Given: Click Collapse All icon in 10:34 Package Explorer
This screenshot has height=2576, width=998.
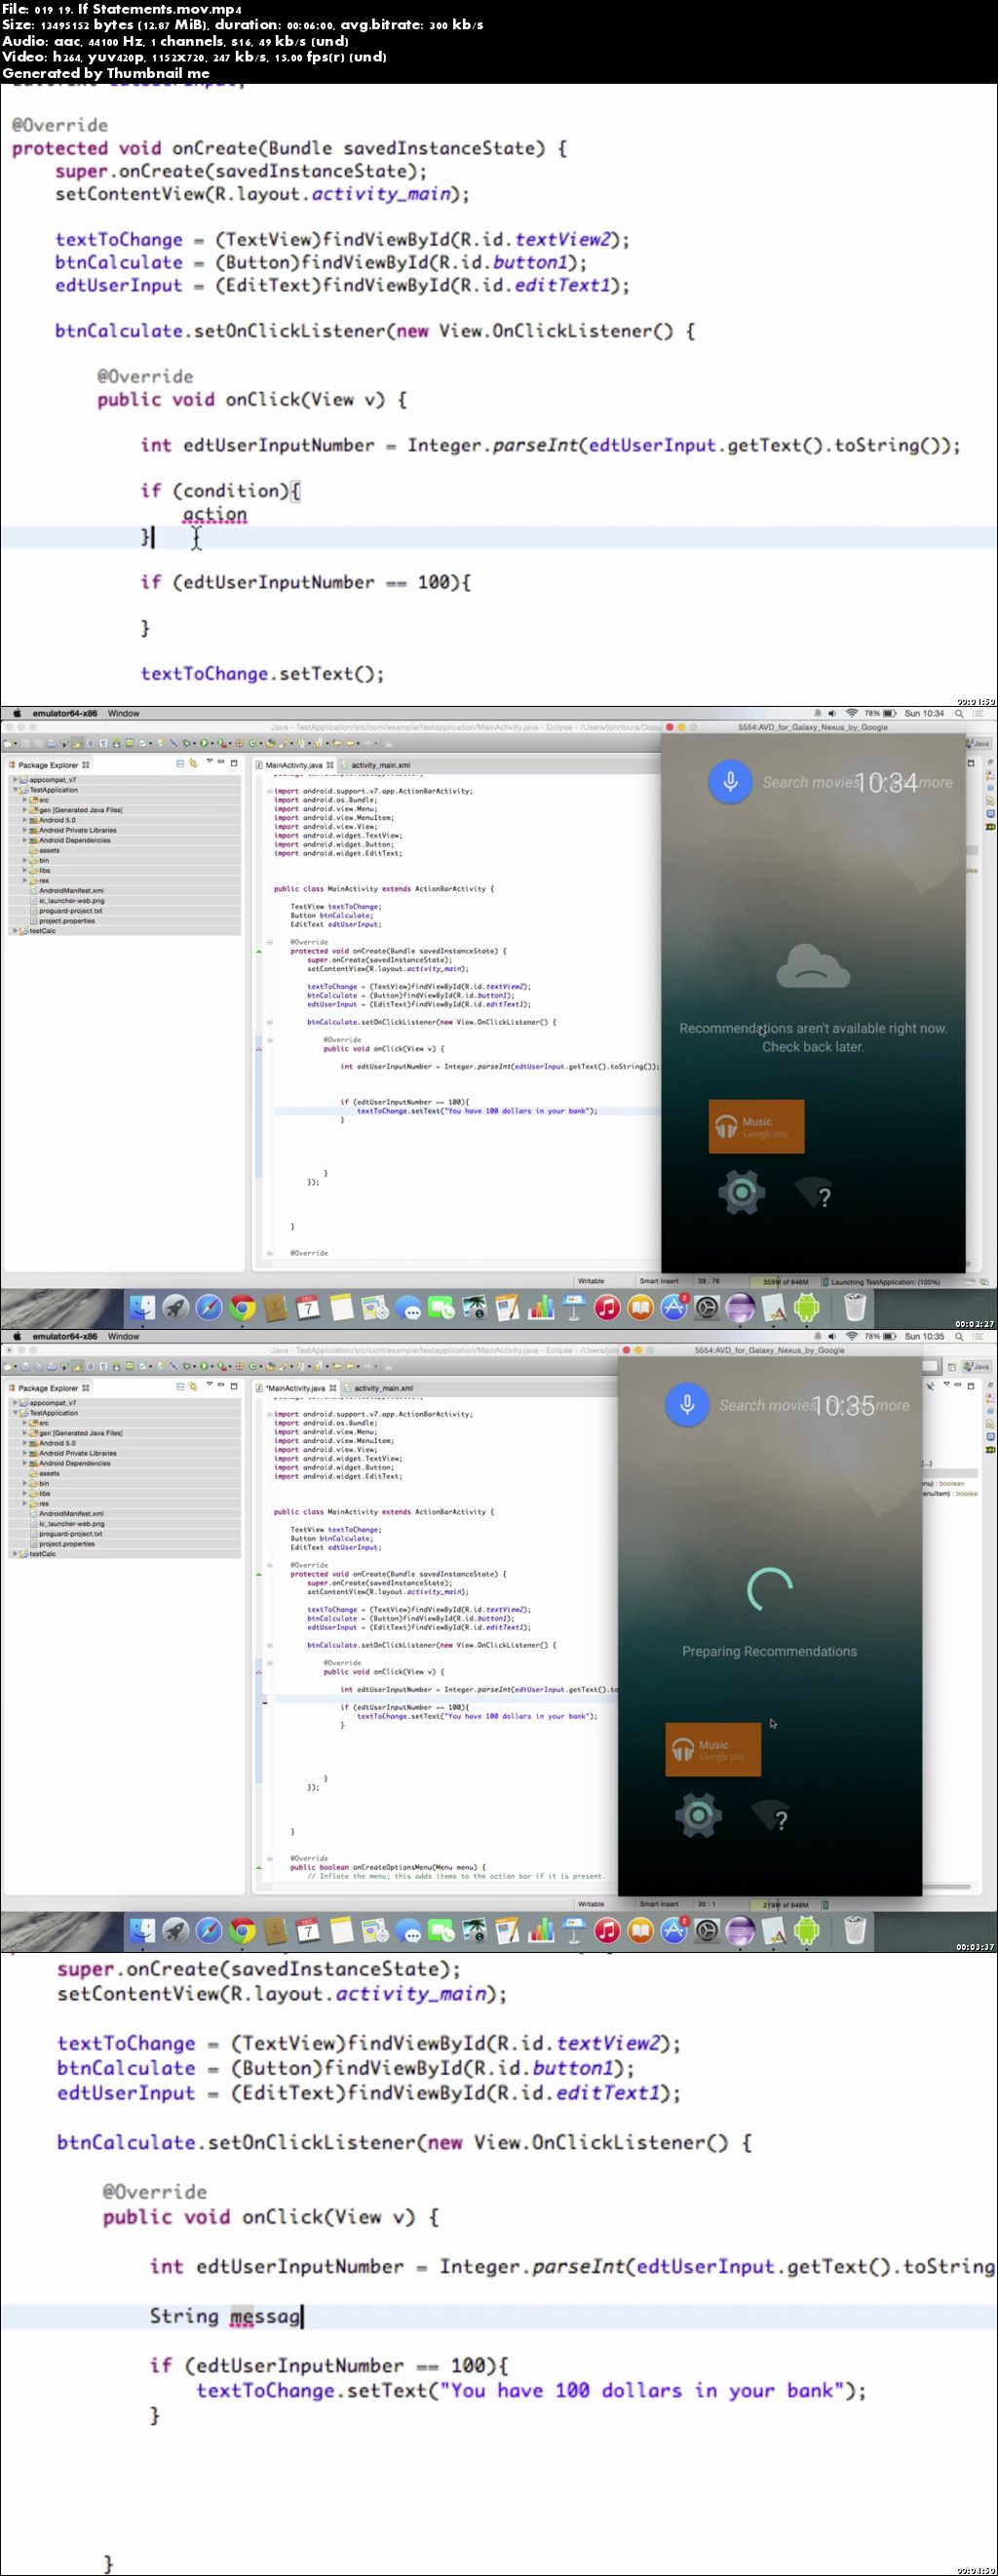Looking at the screenshot, I should pyautogui.click(x=180, y=763).
